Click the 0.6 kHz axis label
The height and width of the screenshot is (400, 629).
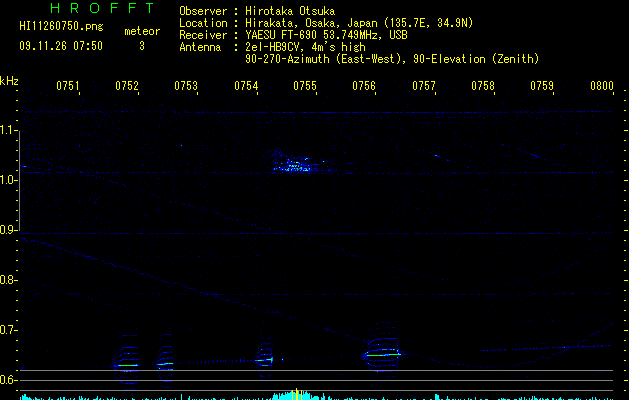8,380
